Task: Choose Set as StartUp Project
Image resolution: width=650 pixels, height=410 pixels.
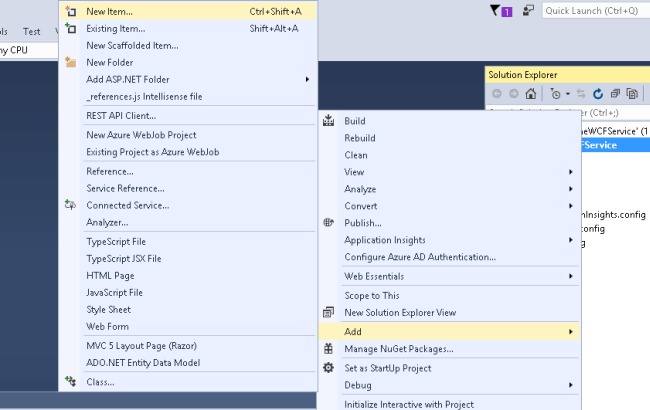Action: pyautogui.click(x=449, y=368)
